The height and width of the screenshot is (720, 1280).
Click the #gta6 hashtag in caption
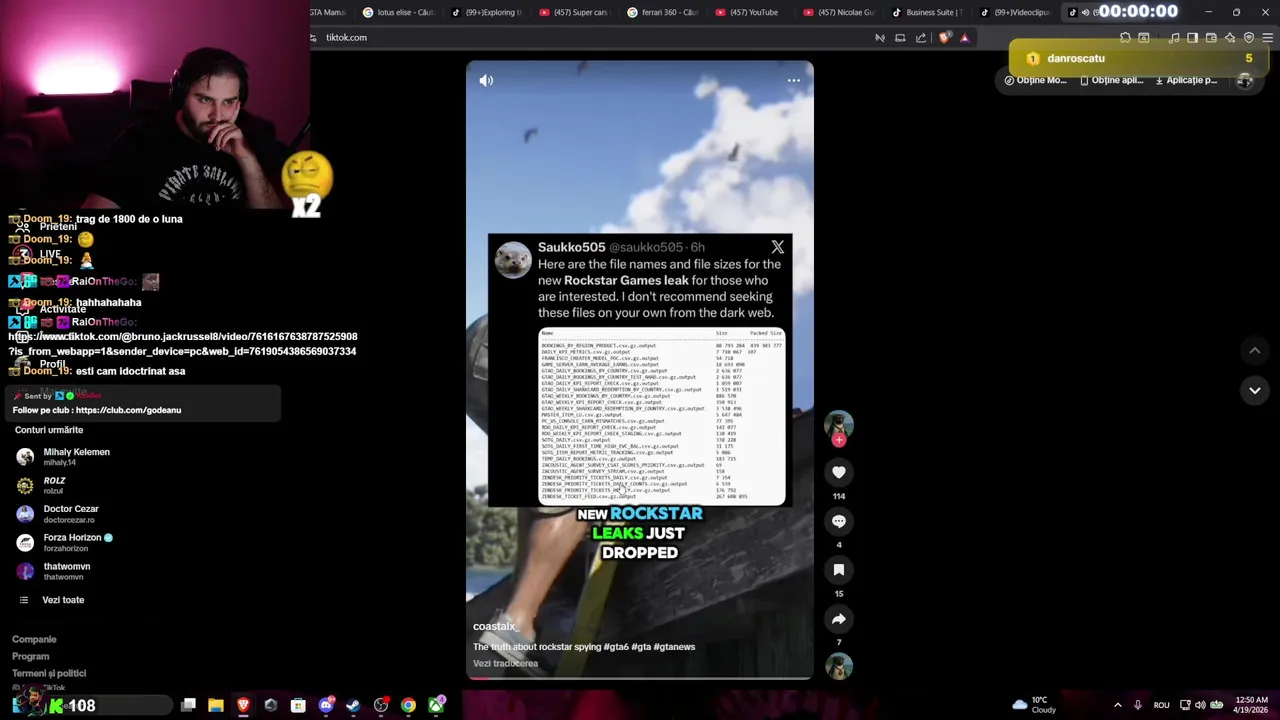tap(616, 647)
